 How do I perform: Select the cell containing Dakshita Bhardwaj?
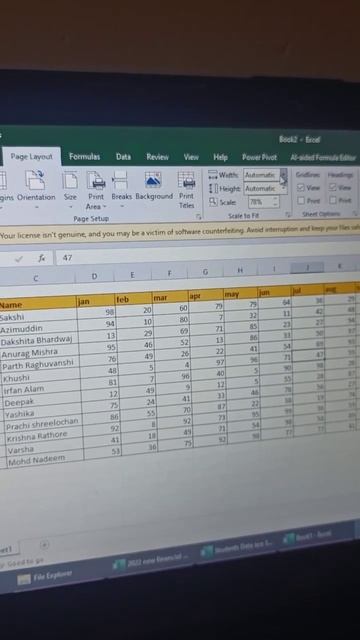click(x=39, y=340)
